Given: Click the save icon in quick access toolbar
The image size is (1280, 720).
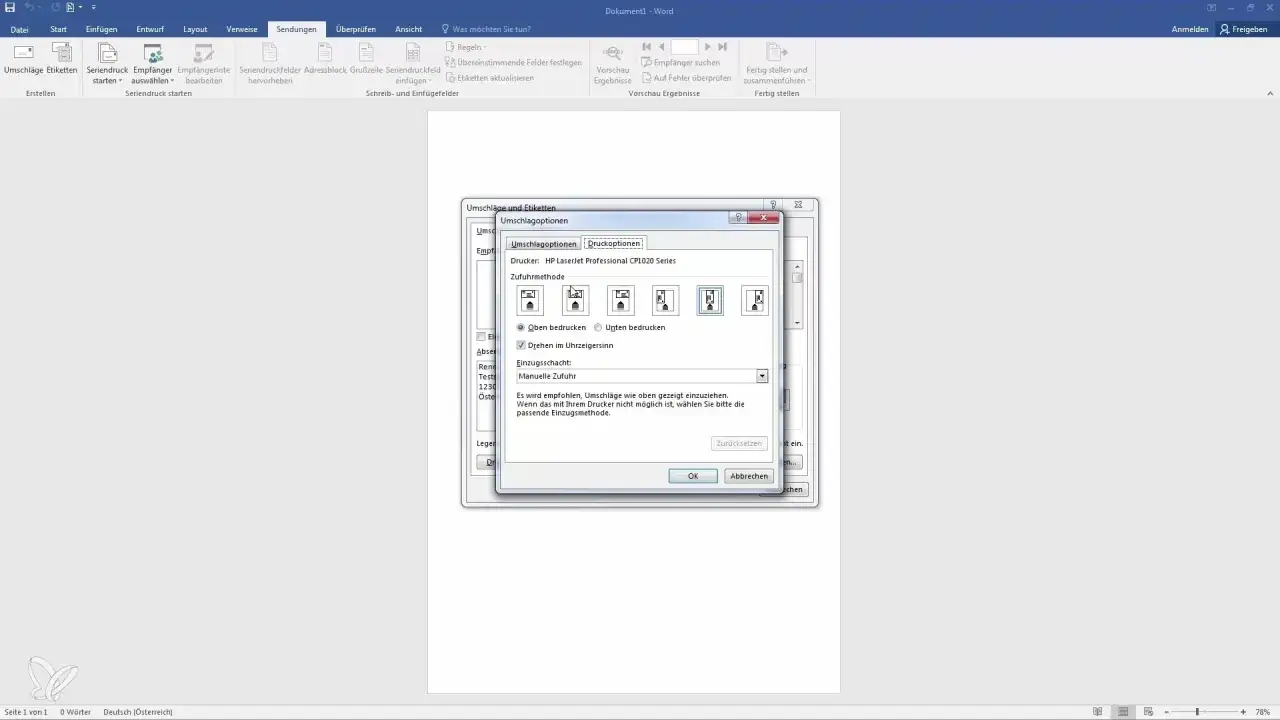Looking at the screenshot, I should pos(10,7).
